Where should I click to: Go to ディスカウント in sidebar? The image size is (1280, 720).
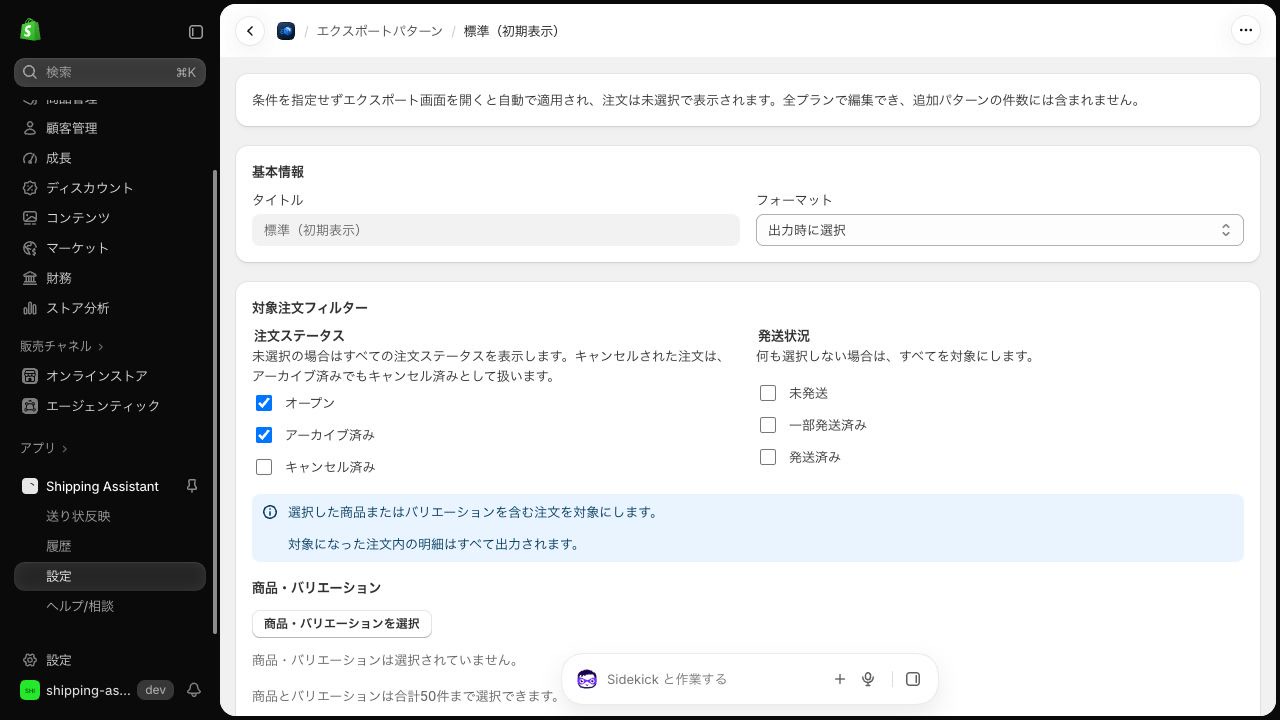[x=110, y=188]
